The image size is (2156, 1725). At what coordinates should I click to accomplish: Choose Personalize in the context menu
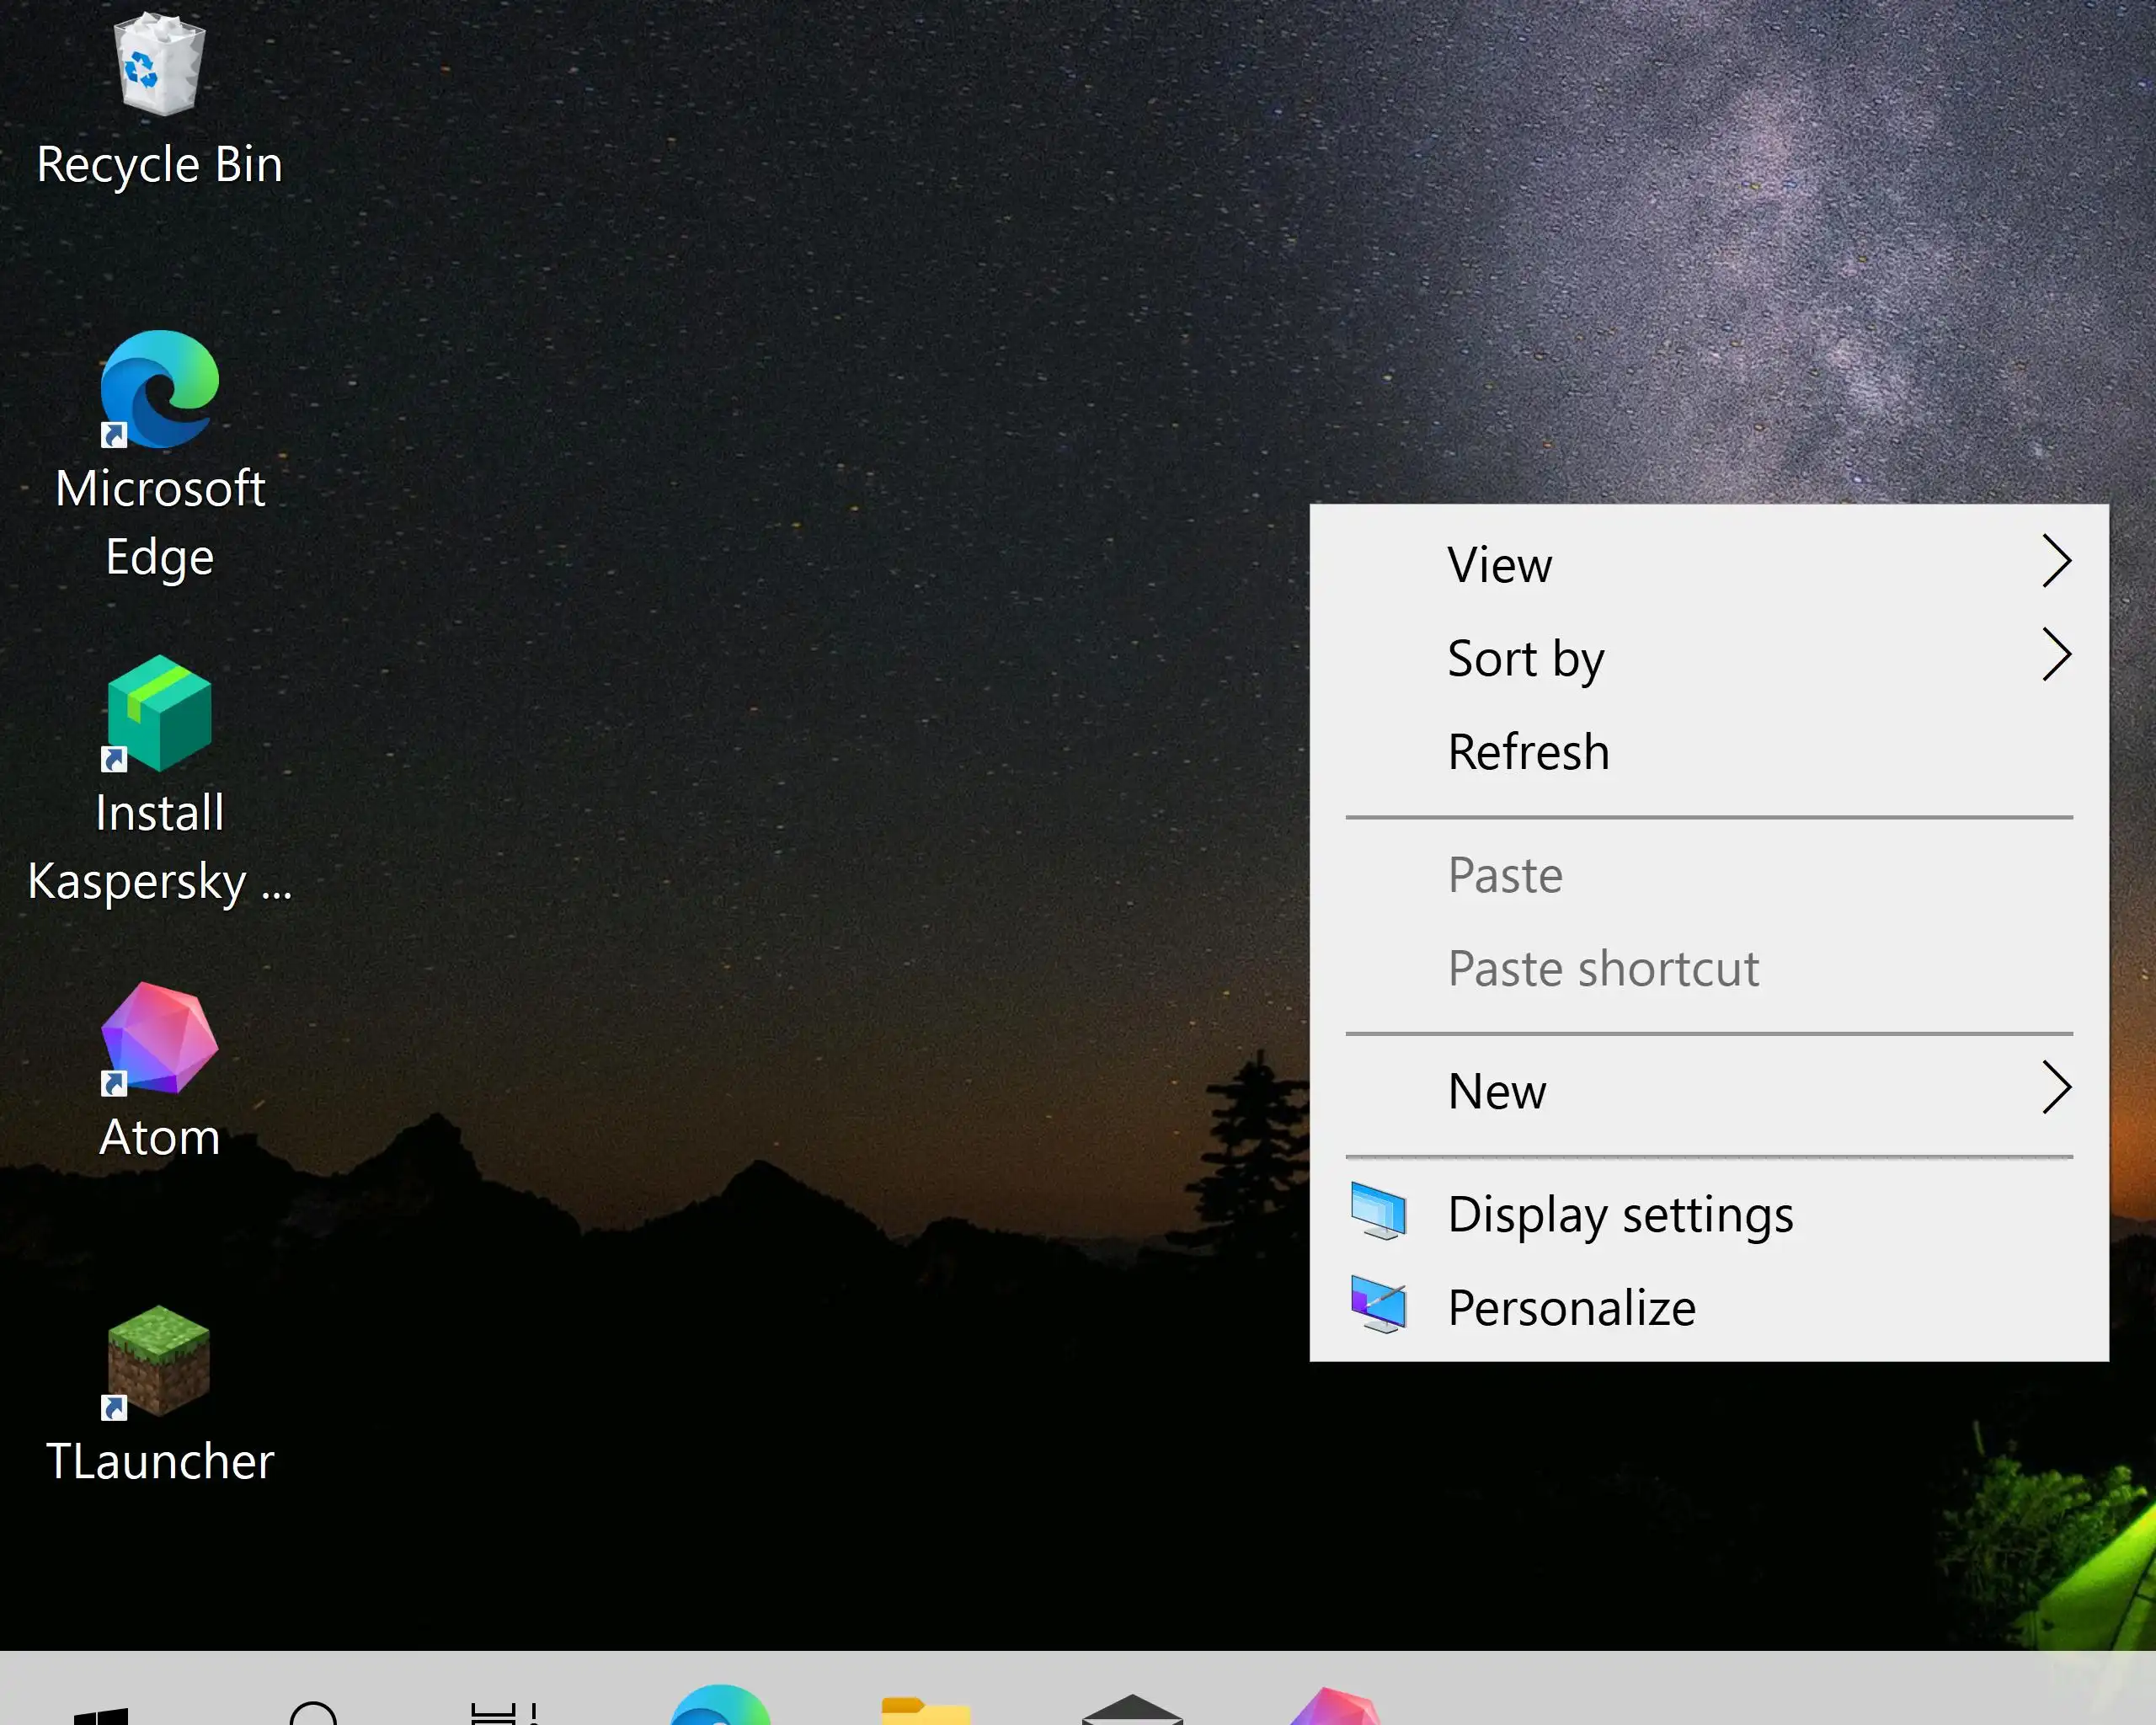coord(1571,1308)
